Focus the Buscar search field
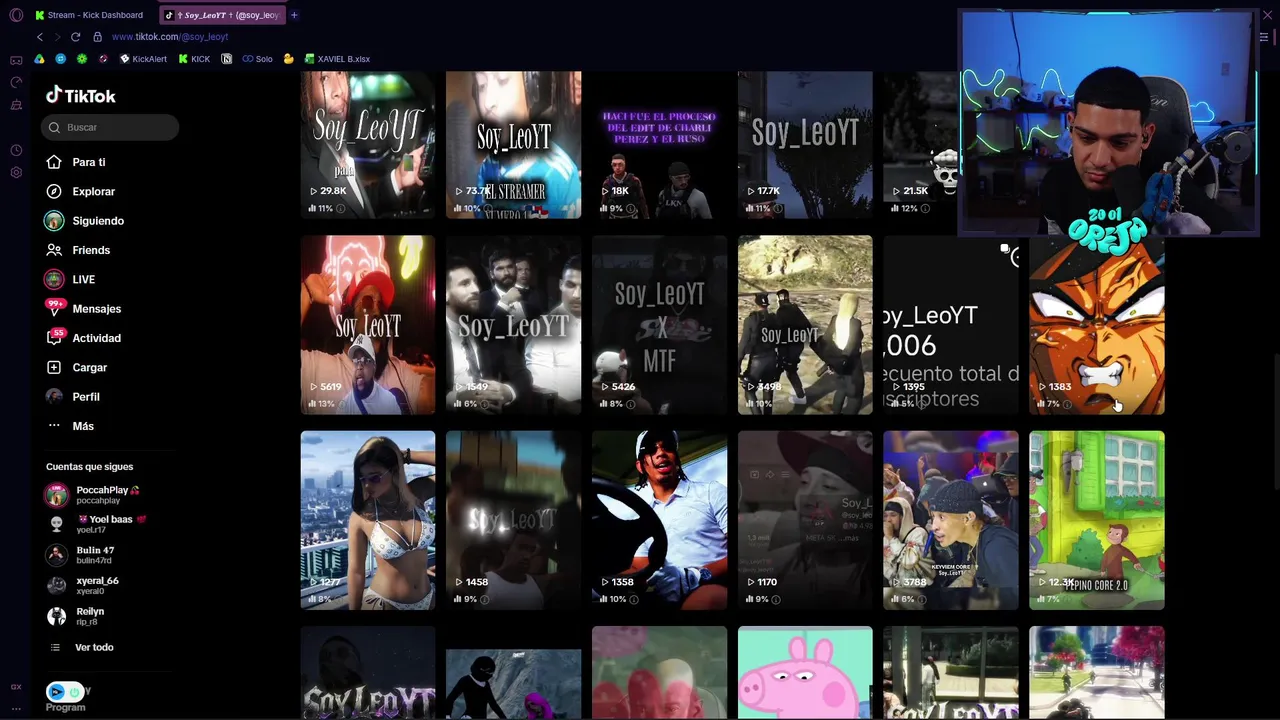The height and width of the screenshot is (720, 1280). click(112, 127)
